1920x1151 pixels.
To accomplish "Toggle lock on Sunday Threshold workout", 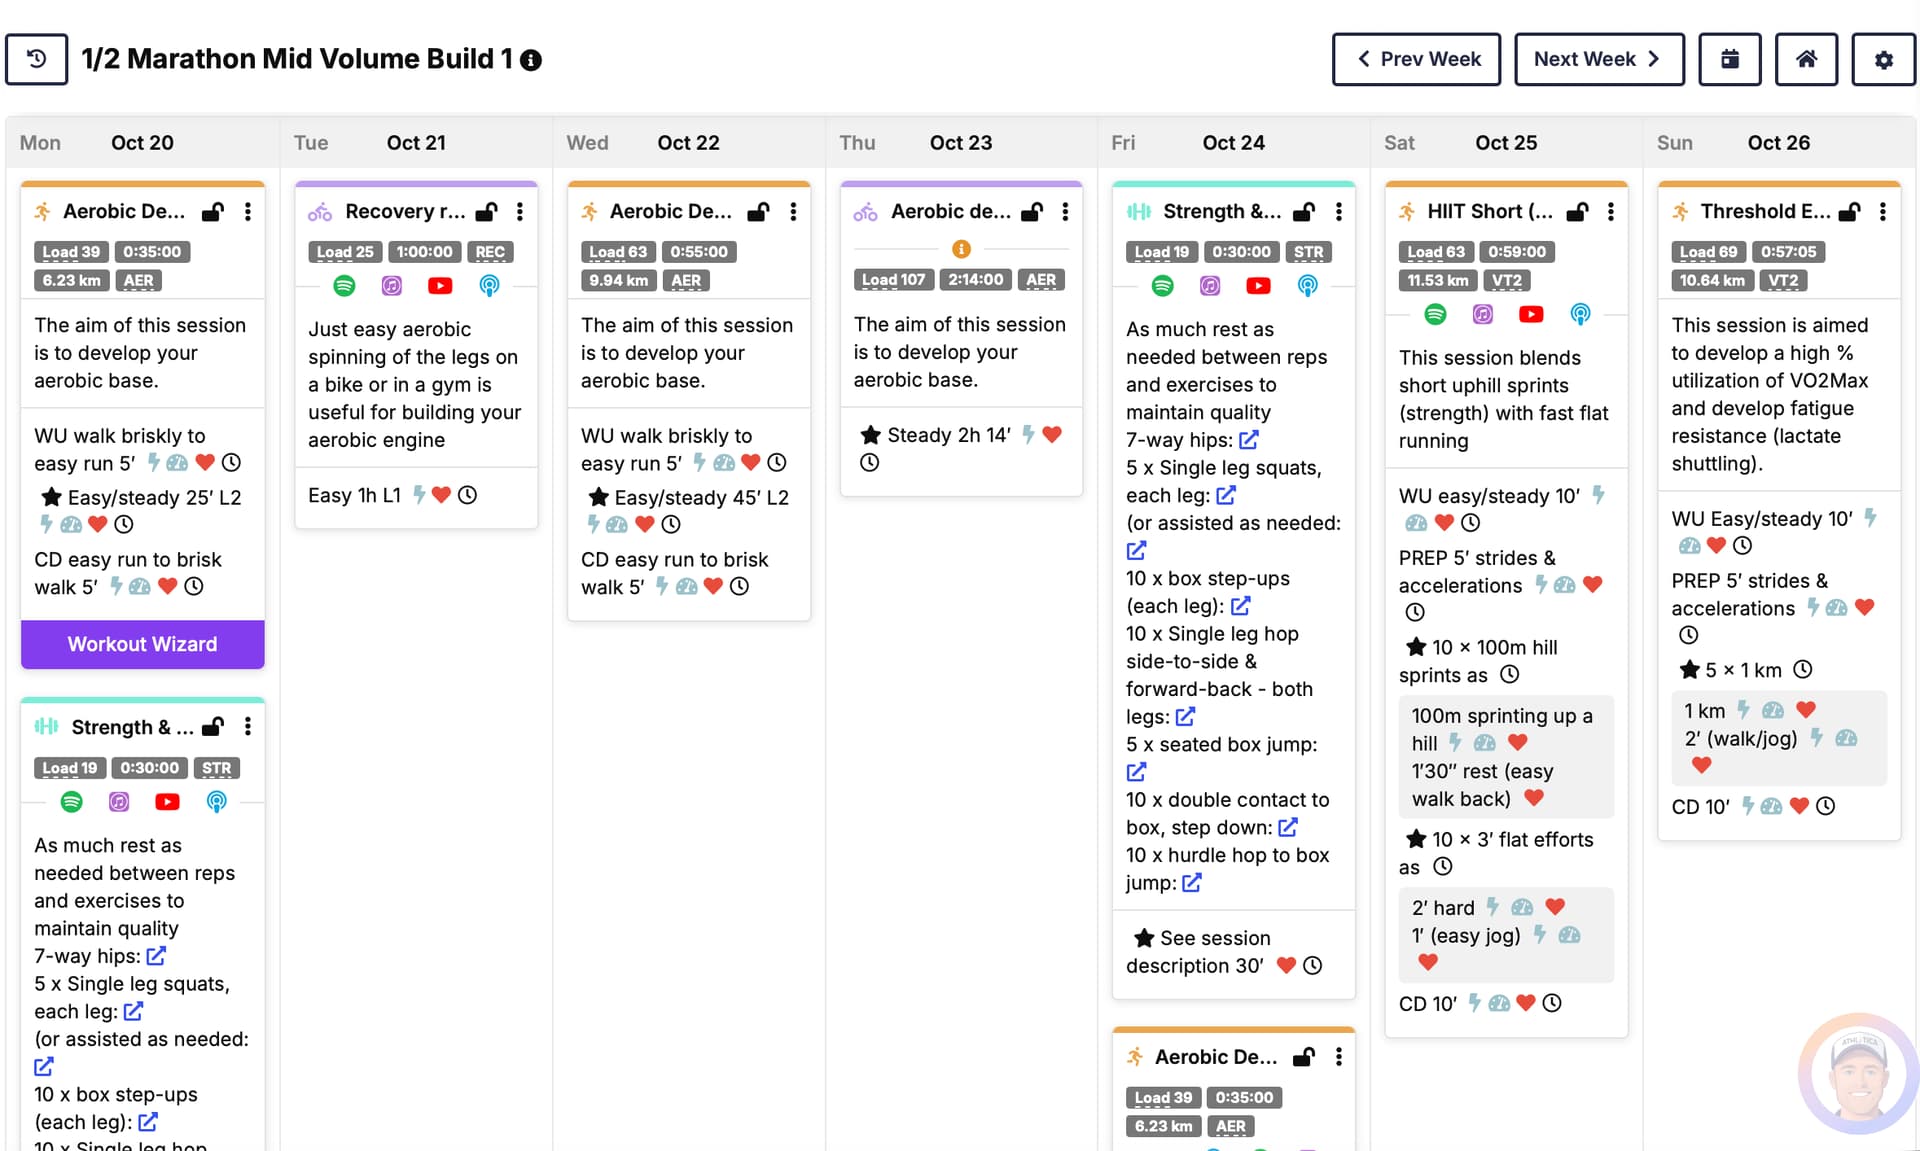I will click(1849, 212).
